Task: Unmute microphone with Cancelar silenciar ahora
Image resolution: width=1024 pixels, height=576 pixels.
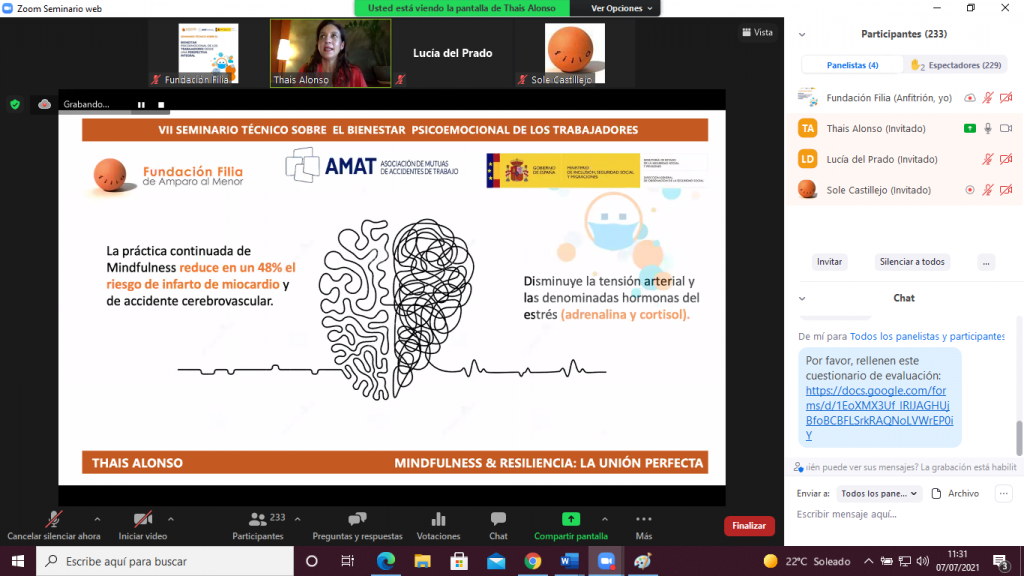Action: coord(54,526)
